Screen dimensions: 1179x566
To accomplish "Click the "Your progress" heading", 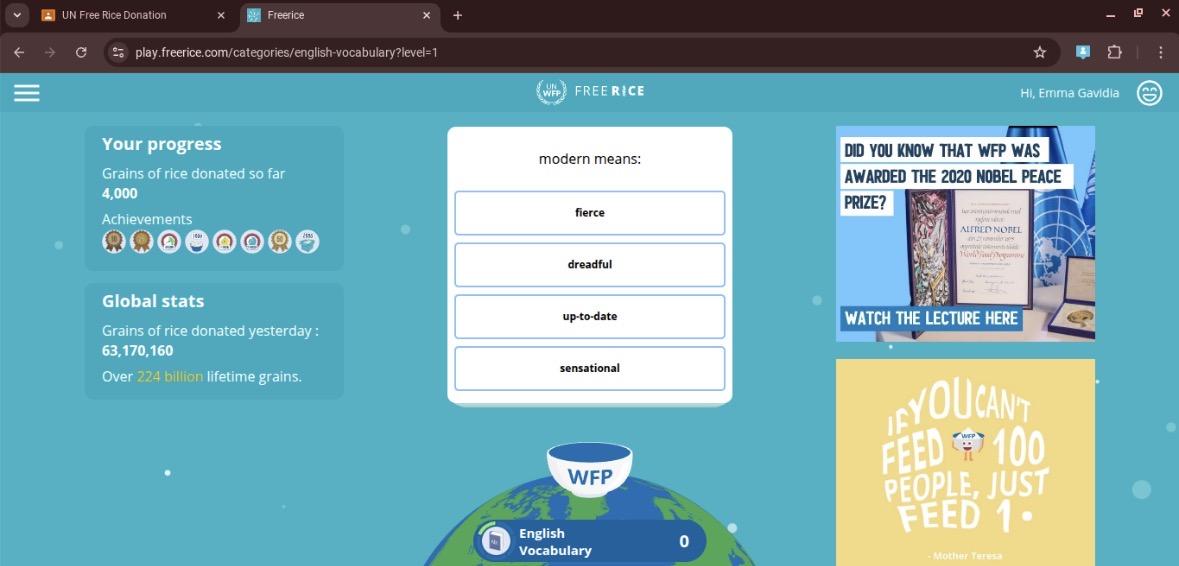I will [x=162, y=144].
